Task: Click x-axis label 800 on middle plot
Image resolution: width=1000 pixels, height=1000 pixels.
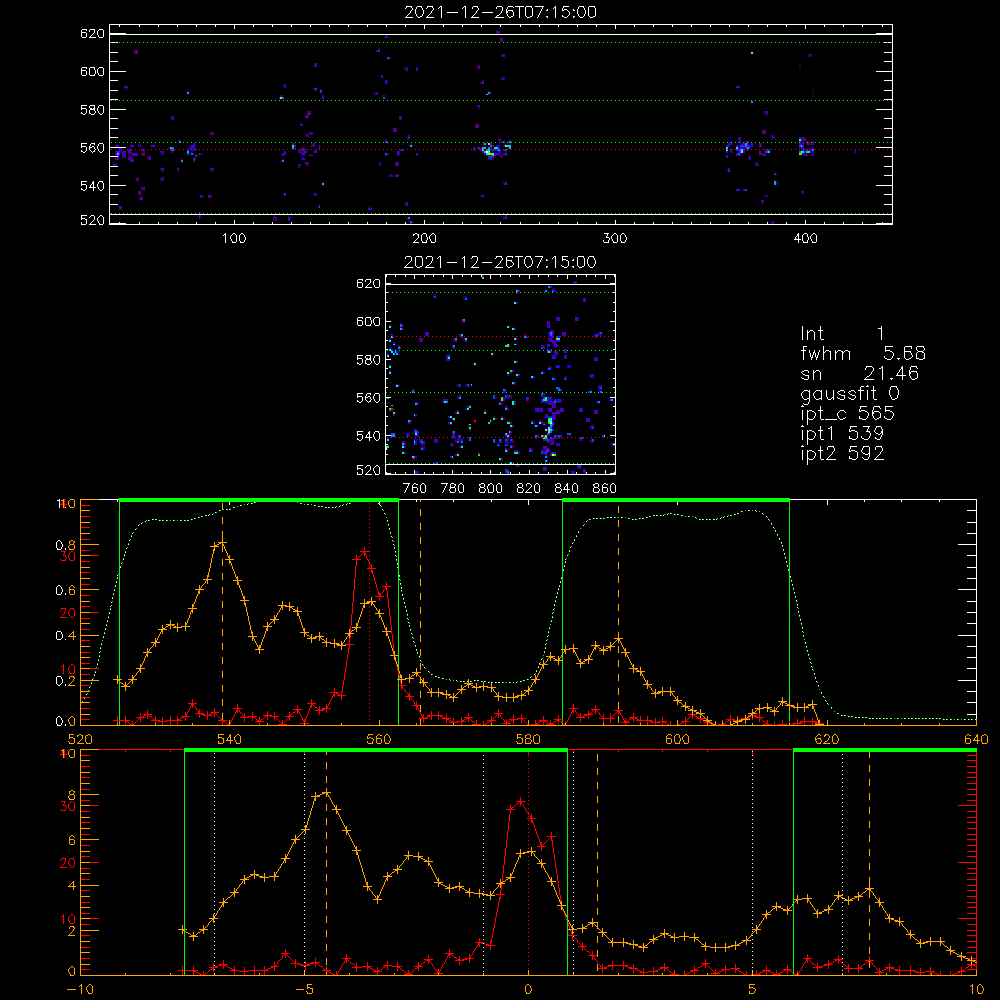Action: pyautogui.click(x=490, y=489)
